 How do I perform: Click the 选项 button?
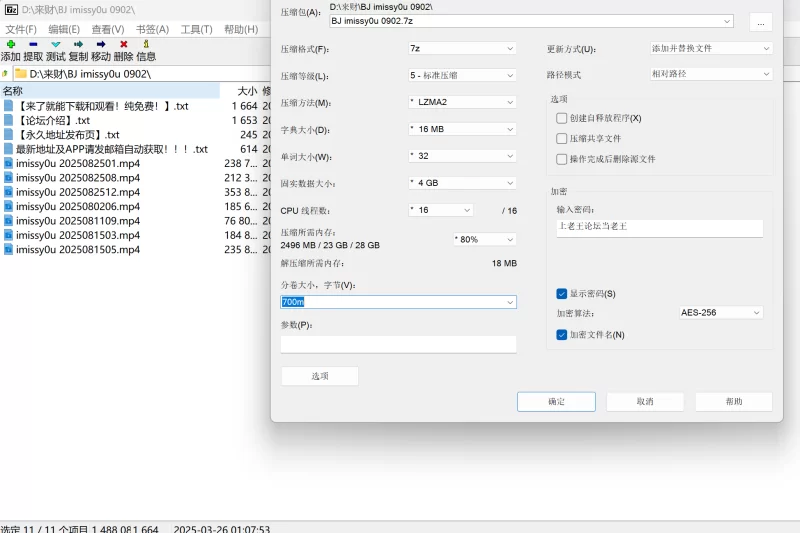tap(320, 376)
